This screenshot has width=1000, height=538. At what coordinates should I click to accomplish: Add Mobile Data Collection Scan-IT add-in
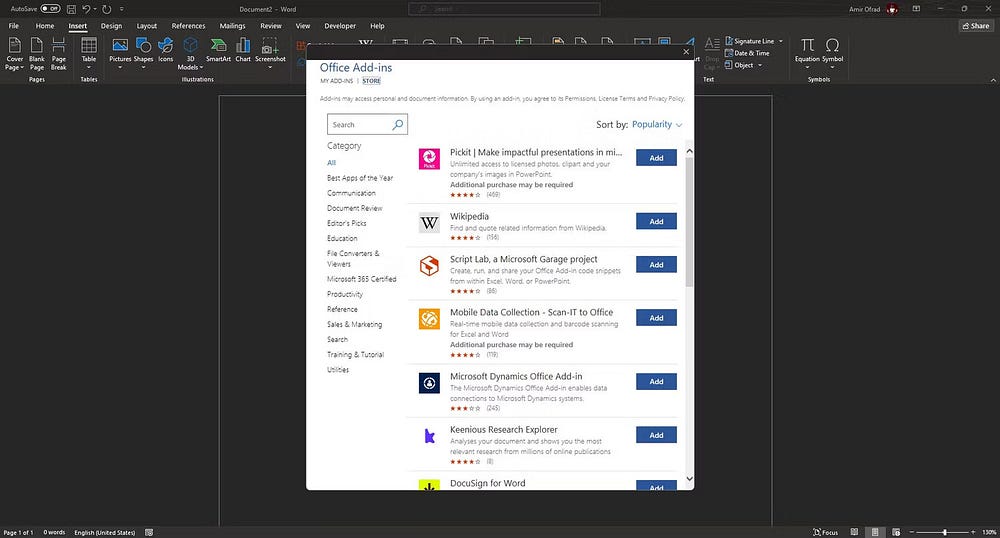[656, 317]
